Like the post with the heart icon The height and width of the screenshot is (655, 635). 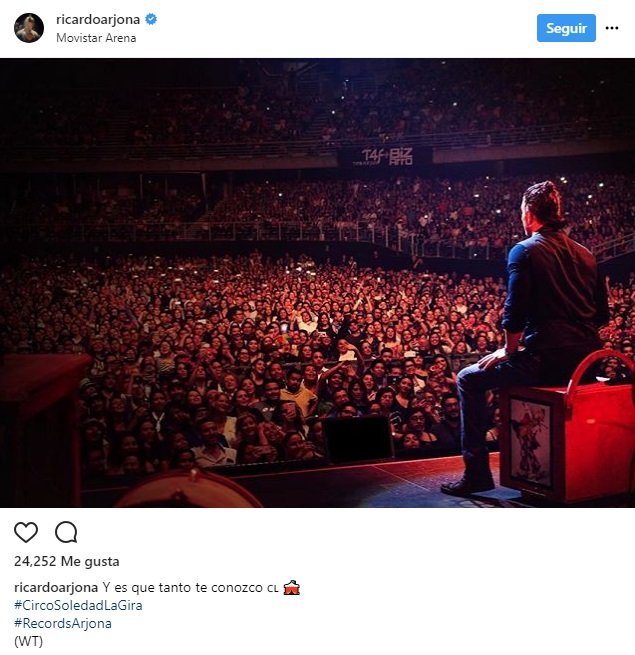(x=26, y=532)
